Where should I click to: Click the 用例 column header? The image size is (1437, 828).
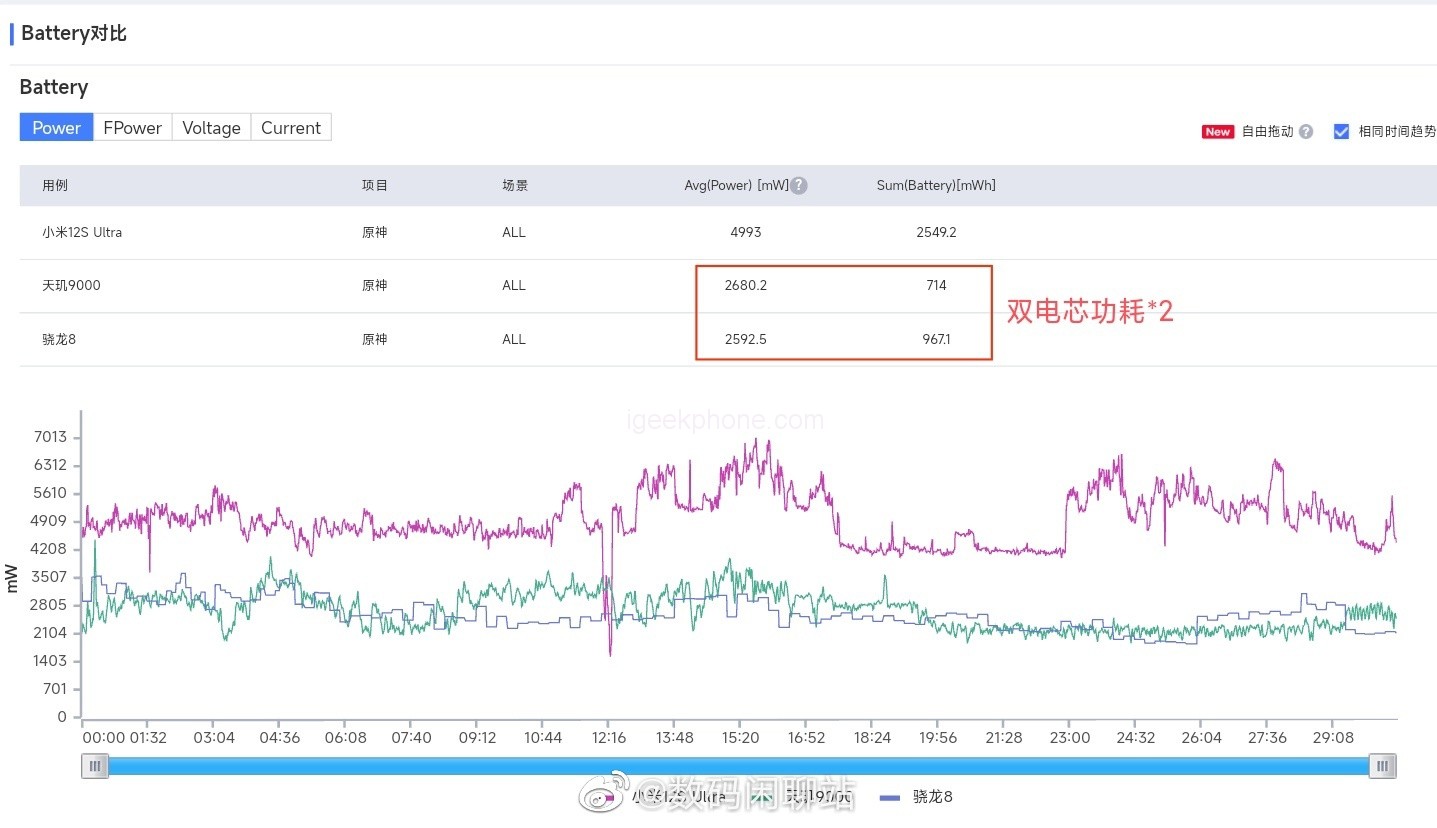(x=55, y=186)
